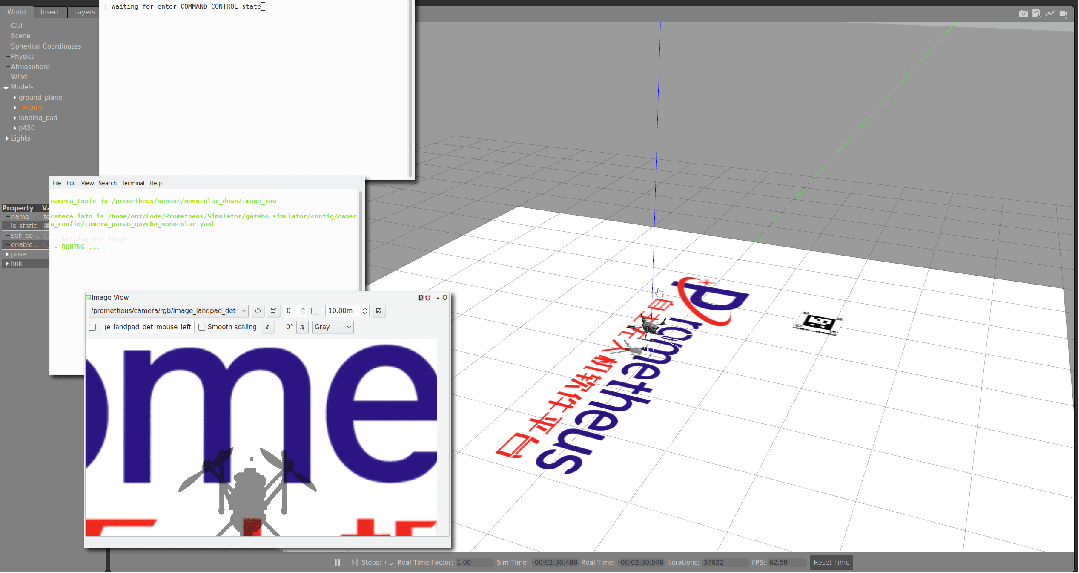
Task: Expand the landing_pad model tree item
Action: (14, 118)
